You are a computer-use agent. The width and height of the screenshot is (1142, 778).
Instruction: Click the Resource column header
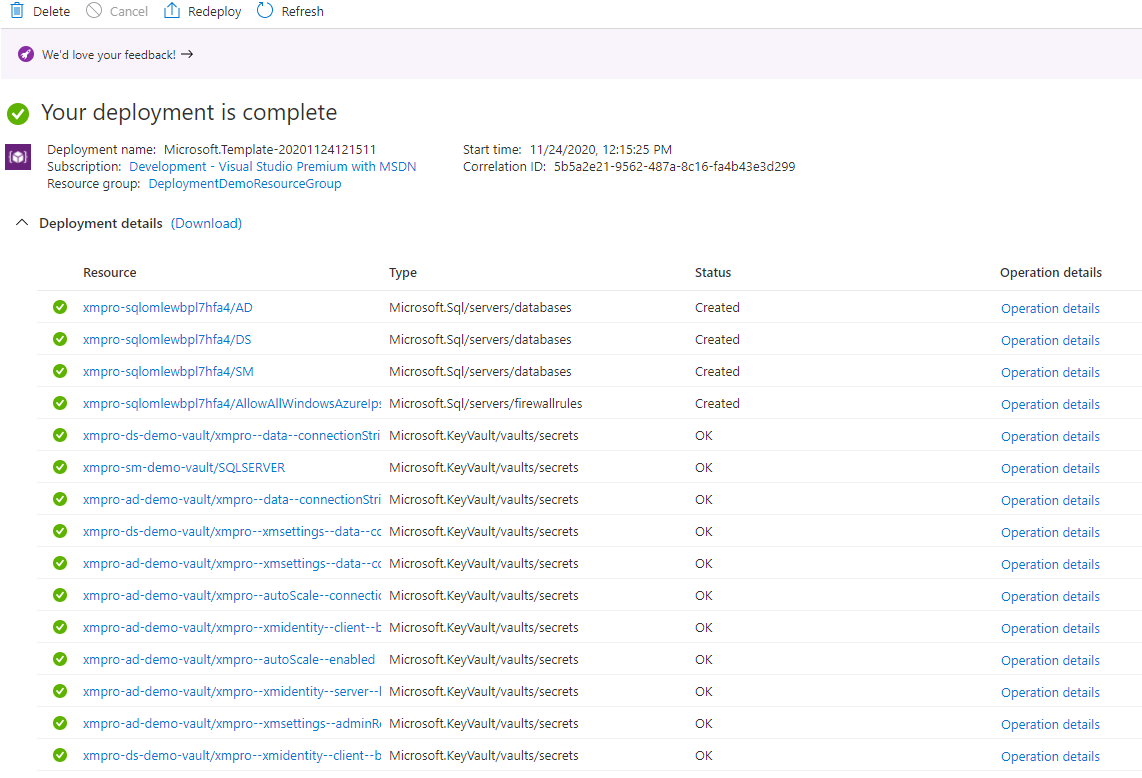pos(109,272)
